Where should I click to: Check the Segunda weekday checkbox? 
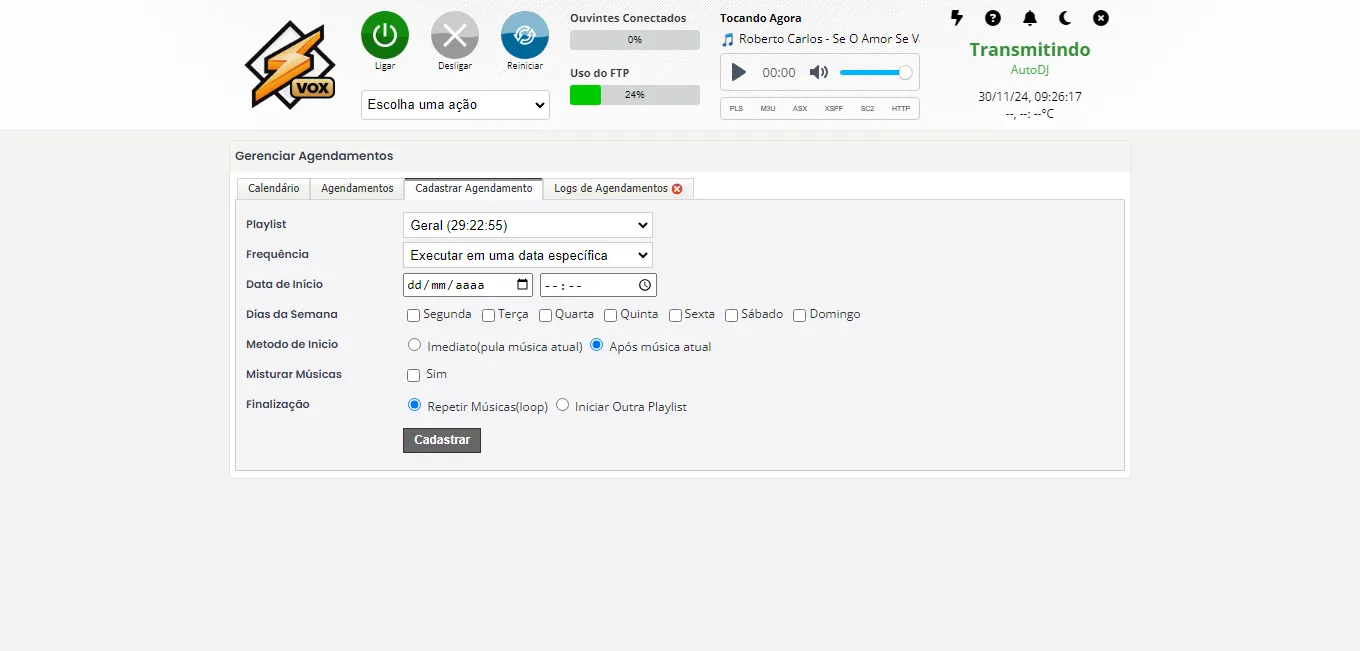414,315
